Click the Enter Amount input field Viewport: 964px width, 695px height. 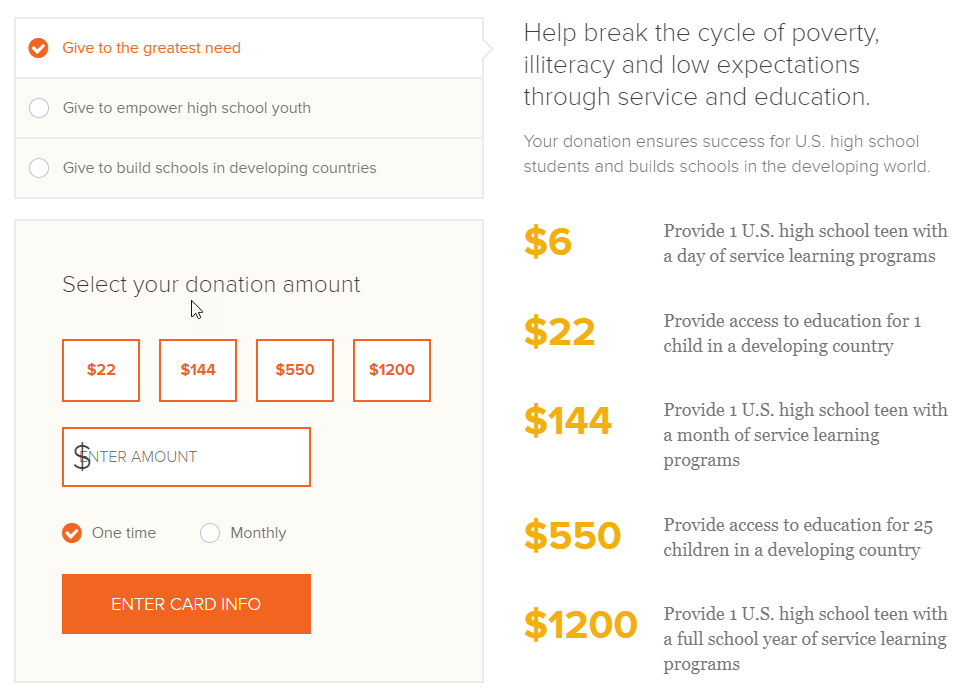pos(186,457)
